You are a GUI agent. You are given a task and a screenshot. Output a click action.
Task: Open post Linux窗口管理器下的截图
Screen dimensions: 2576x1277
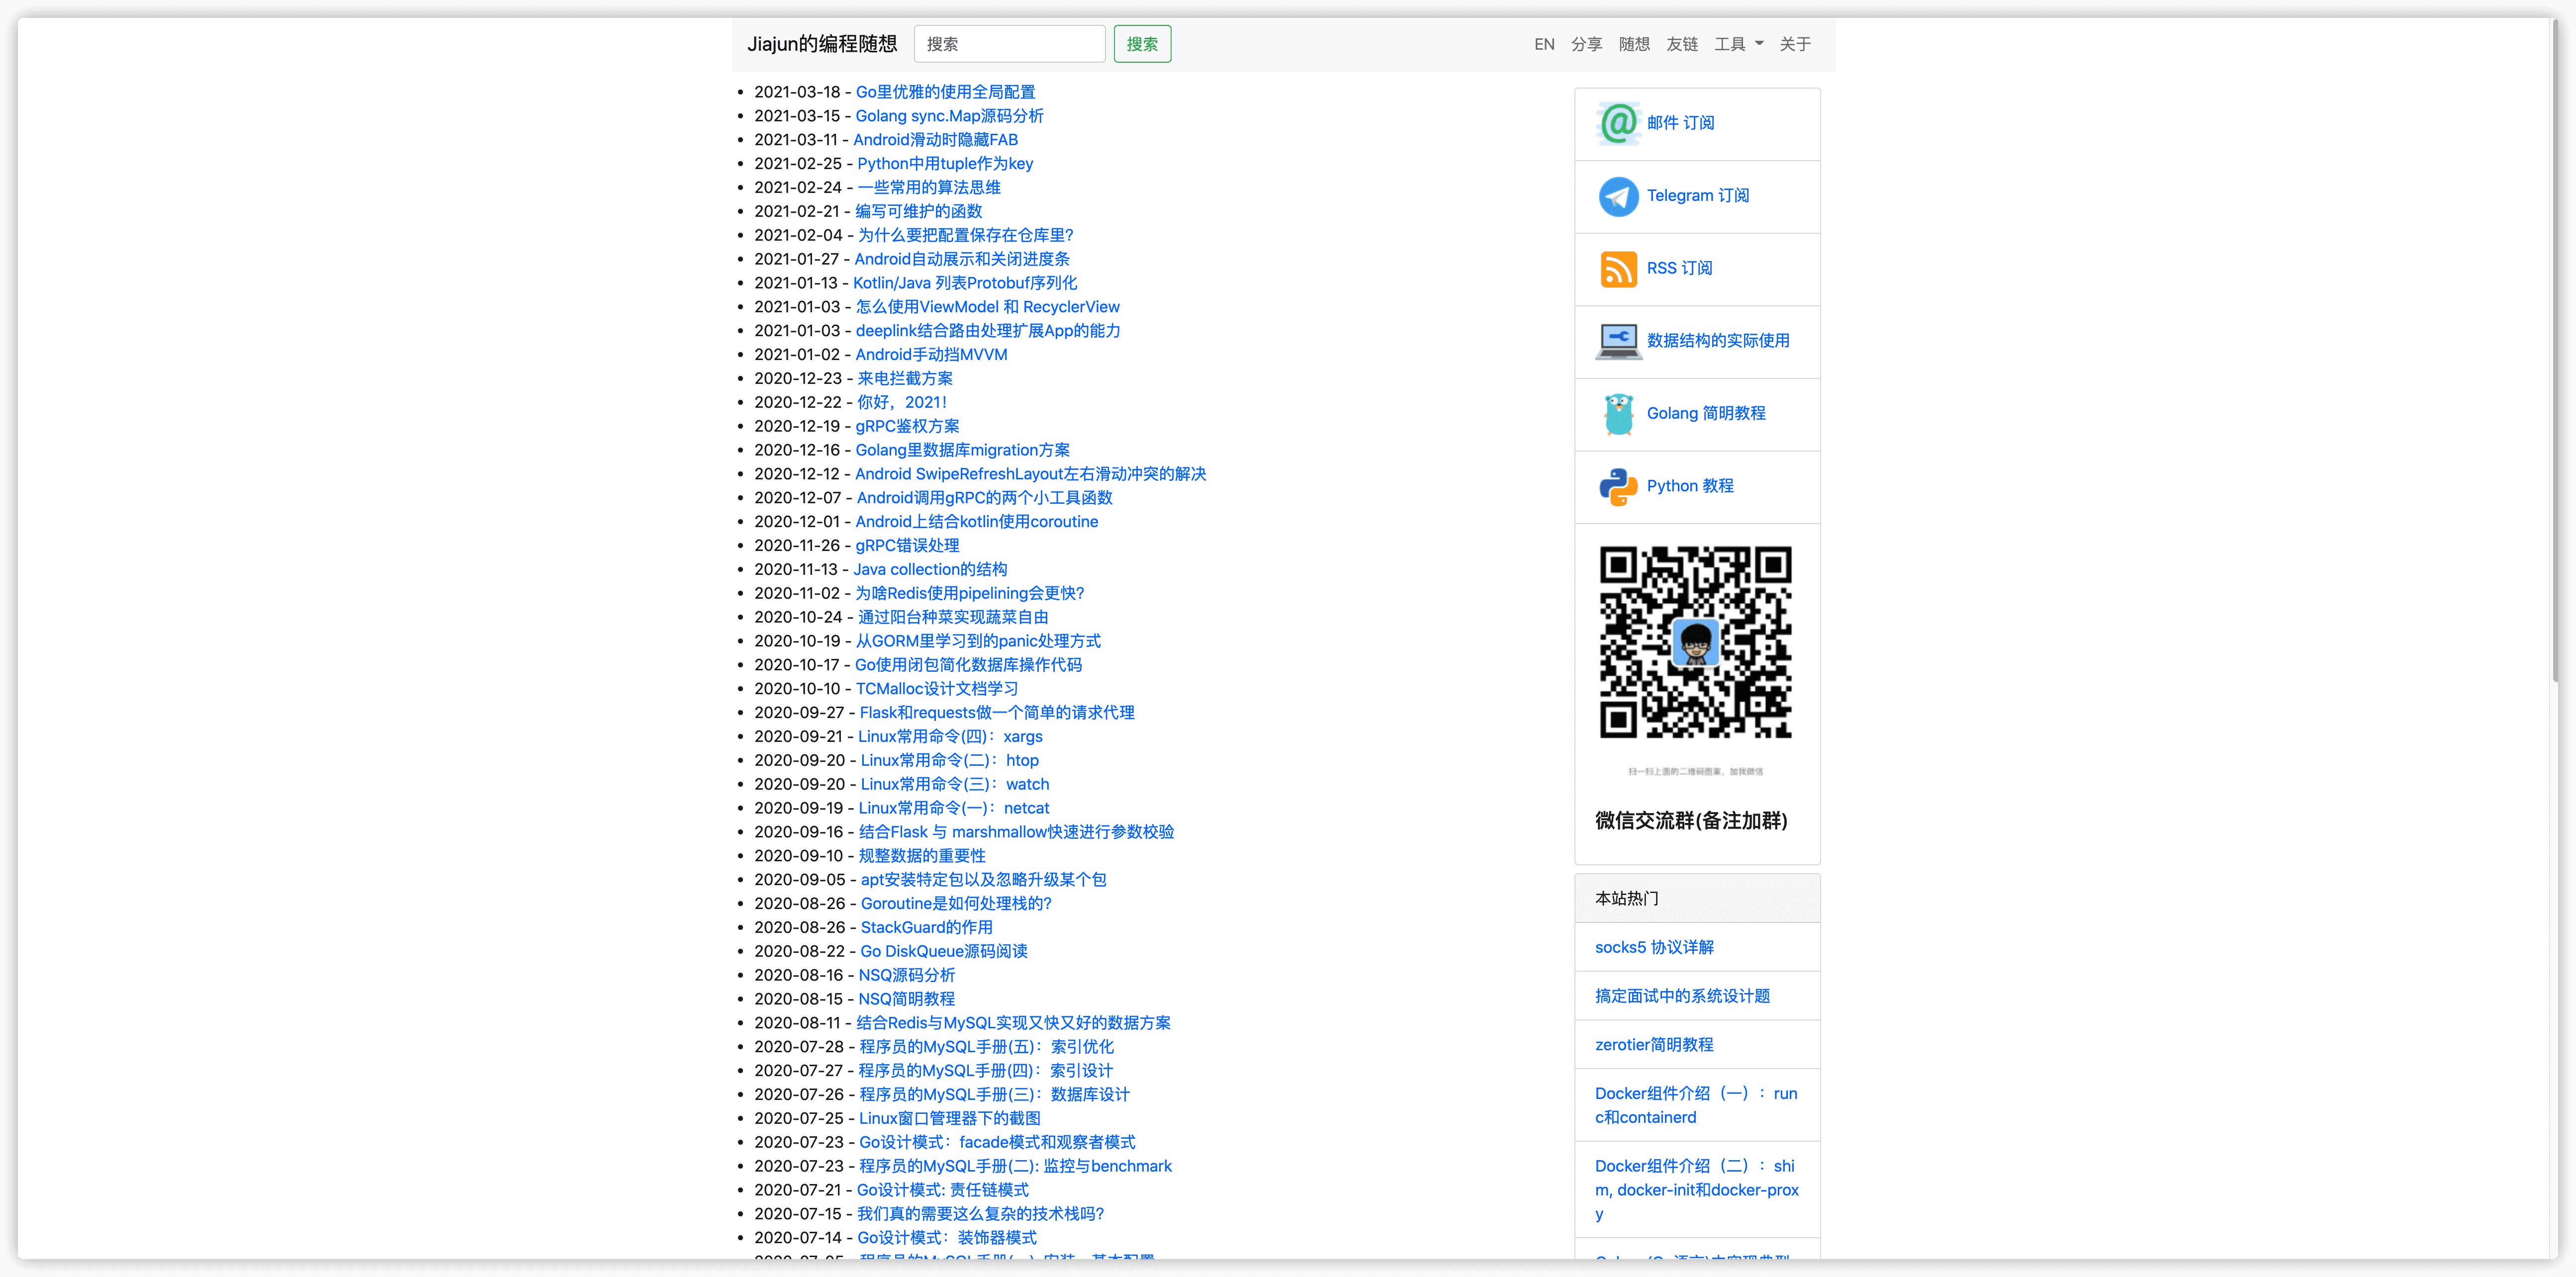[949, 1119]
